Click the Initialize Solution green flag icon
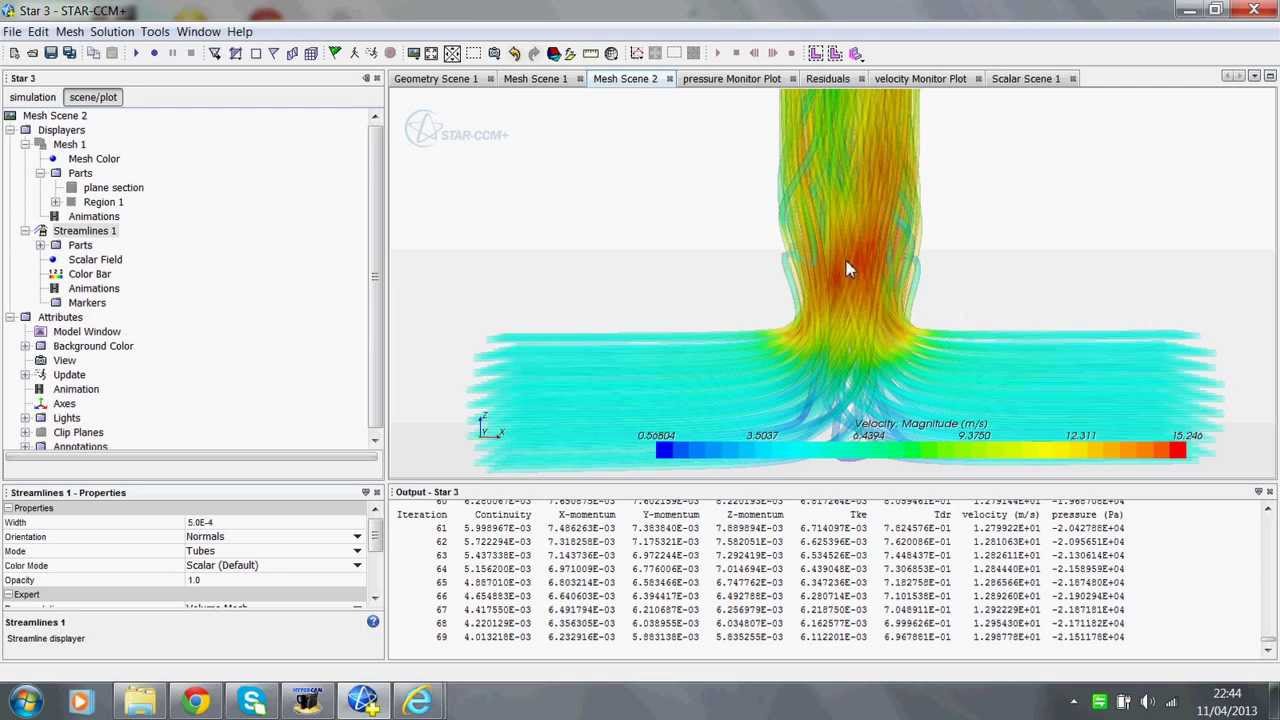 tap(335, 53)
